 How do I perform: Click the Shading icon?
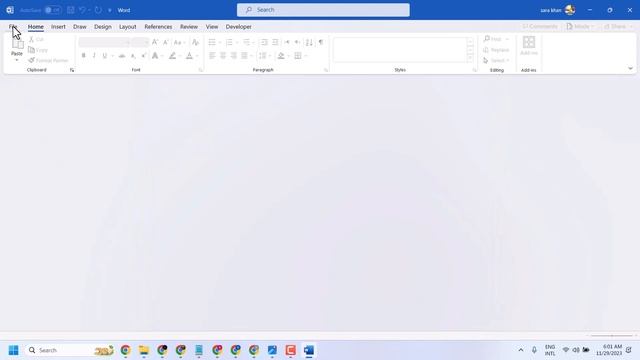pos(281,56)
